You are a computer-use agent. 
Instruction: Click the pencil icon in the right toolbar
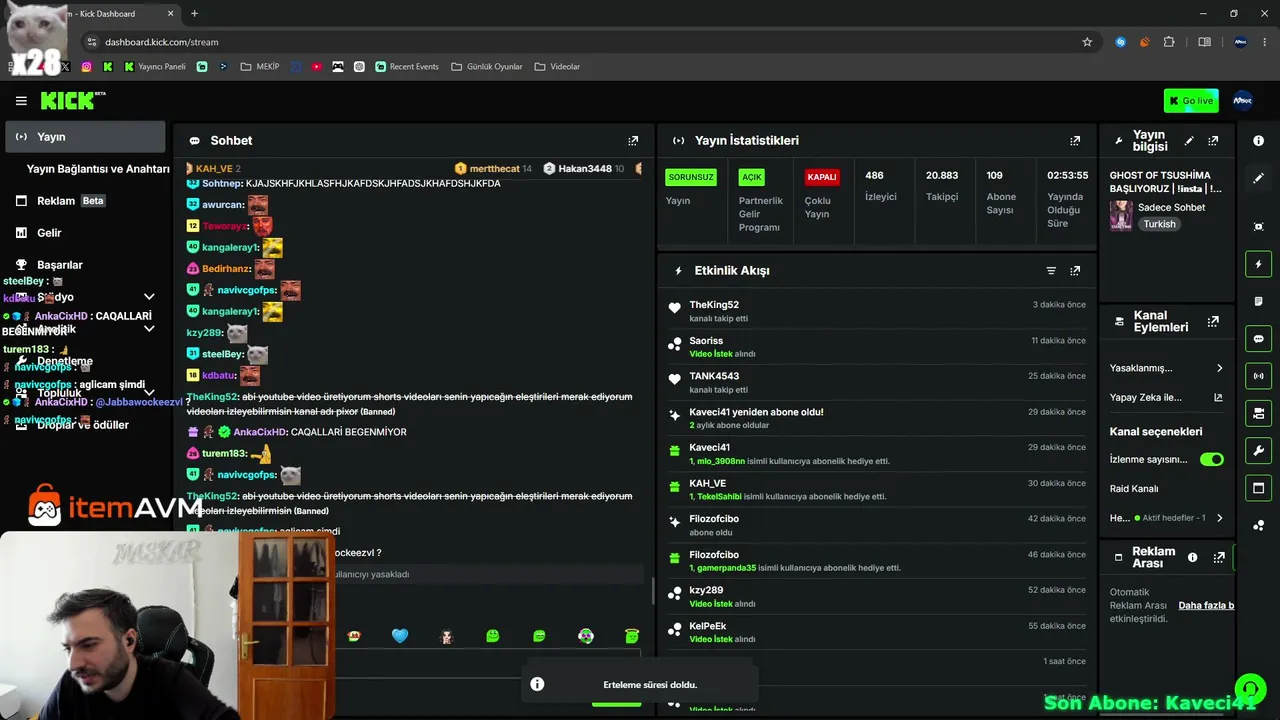[x=1259, y=178]
